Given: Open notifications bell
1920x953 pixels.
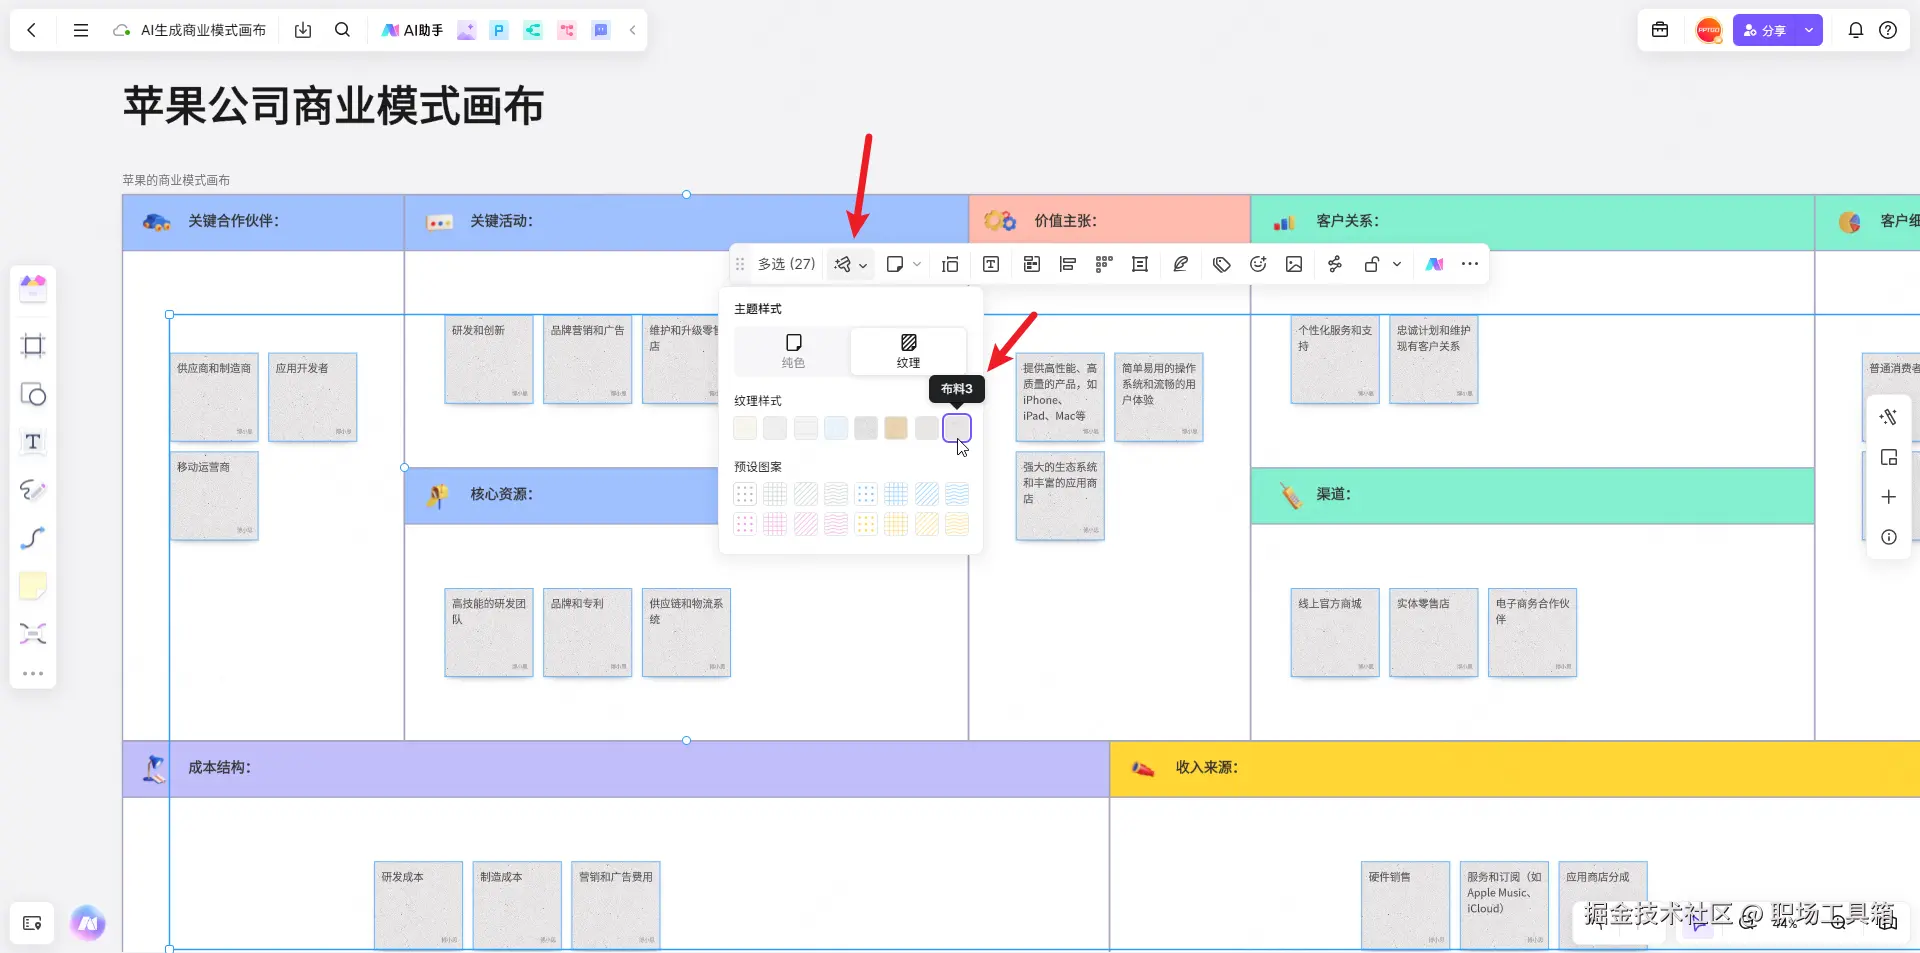Looking at the screenshot, I should pos(1856,30).
